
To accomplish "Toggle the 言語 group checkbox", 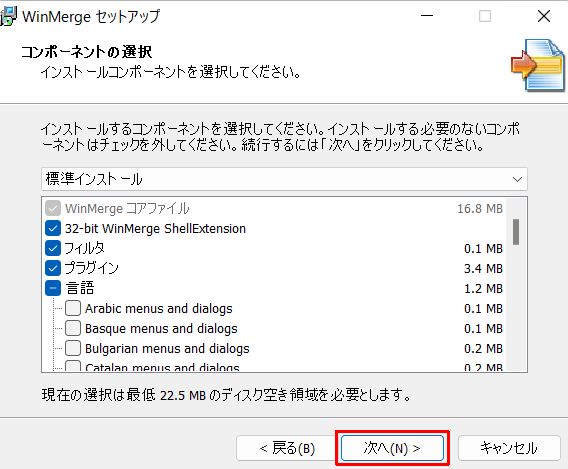I will coord(53,288).
